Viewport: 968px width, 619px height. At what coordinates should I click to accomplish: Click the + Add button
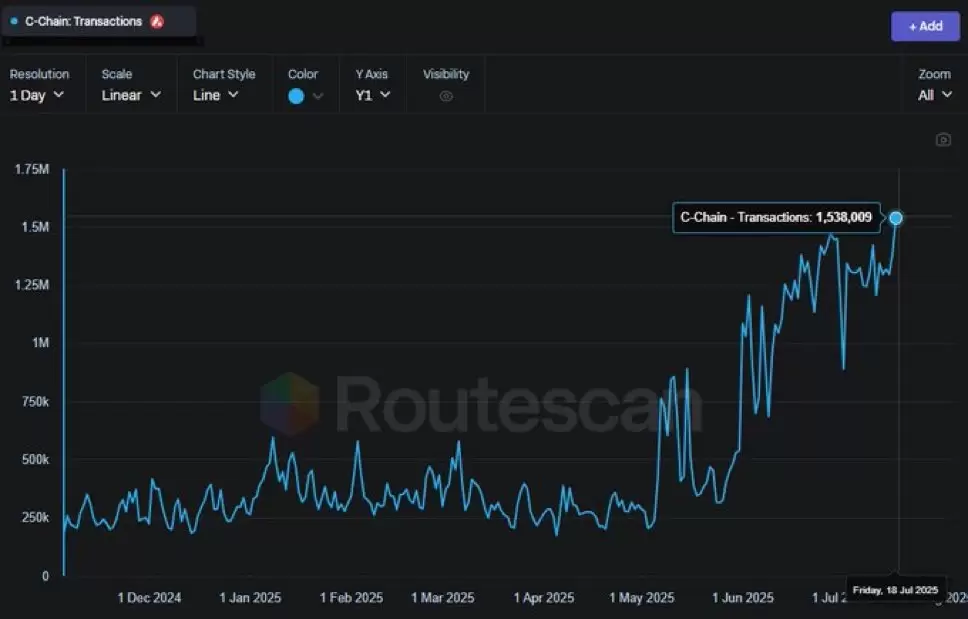click(925, 27)
